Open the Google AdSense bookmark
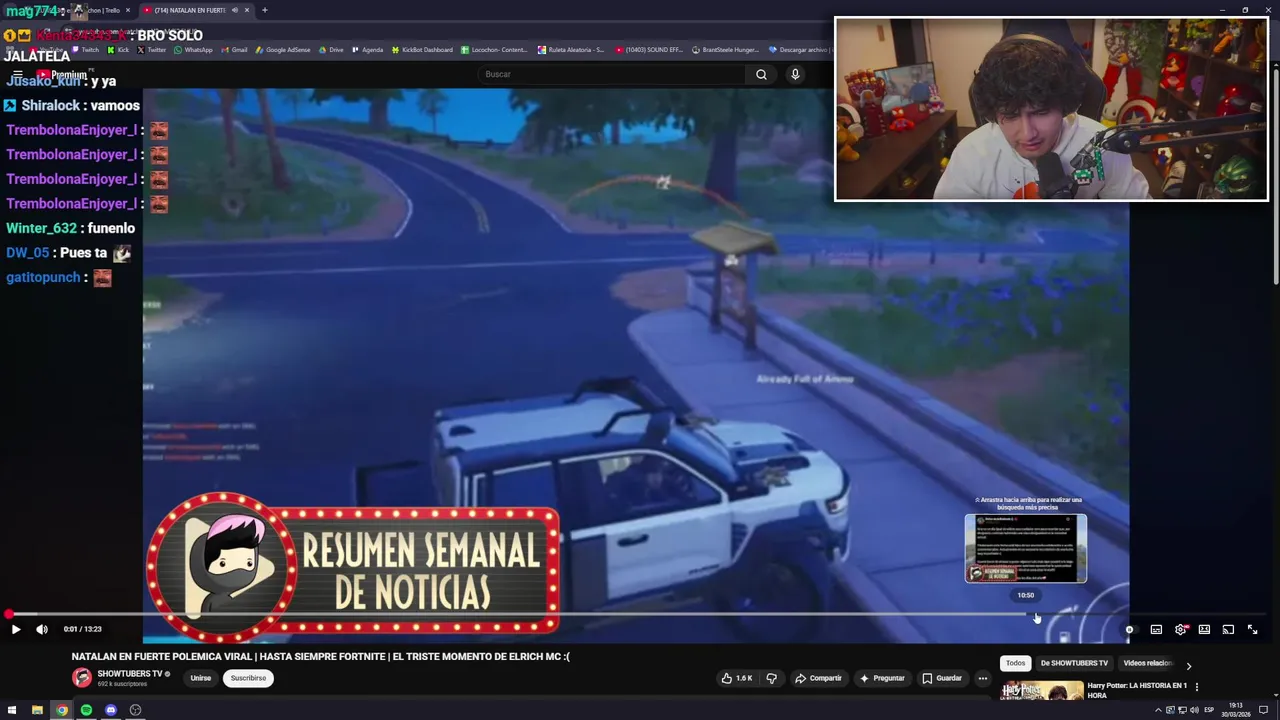This screenshot has width=1280, height=720. pyautogui.click(x=283, y=49)
